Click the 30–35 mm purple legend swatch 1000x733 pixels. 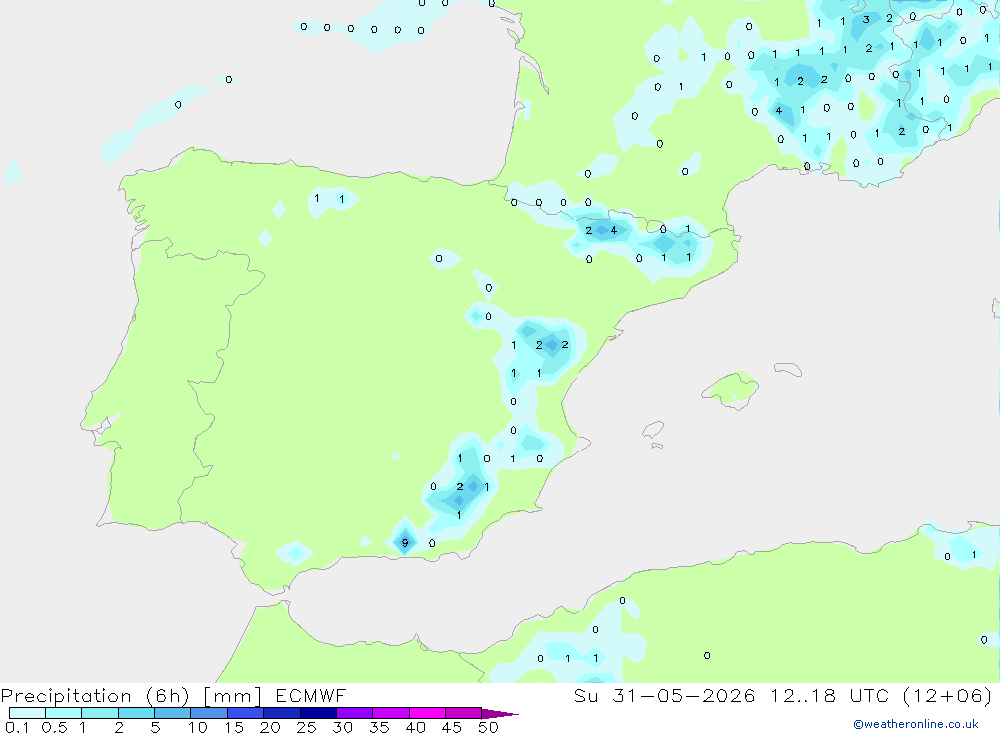point(355,713)
